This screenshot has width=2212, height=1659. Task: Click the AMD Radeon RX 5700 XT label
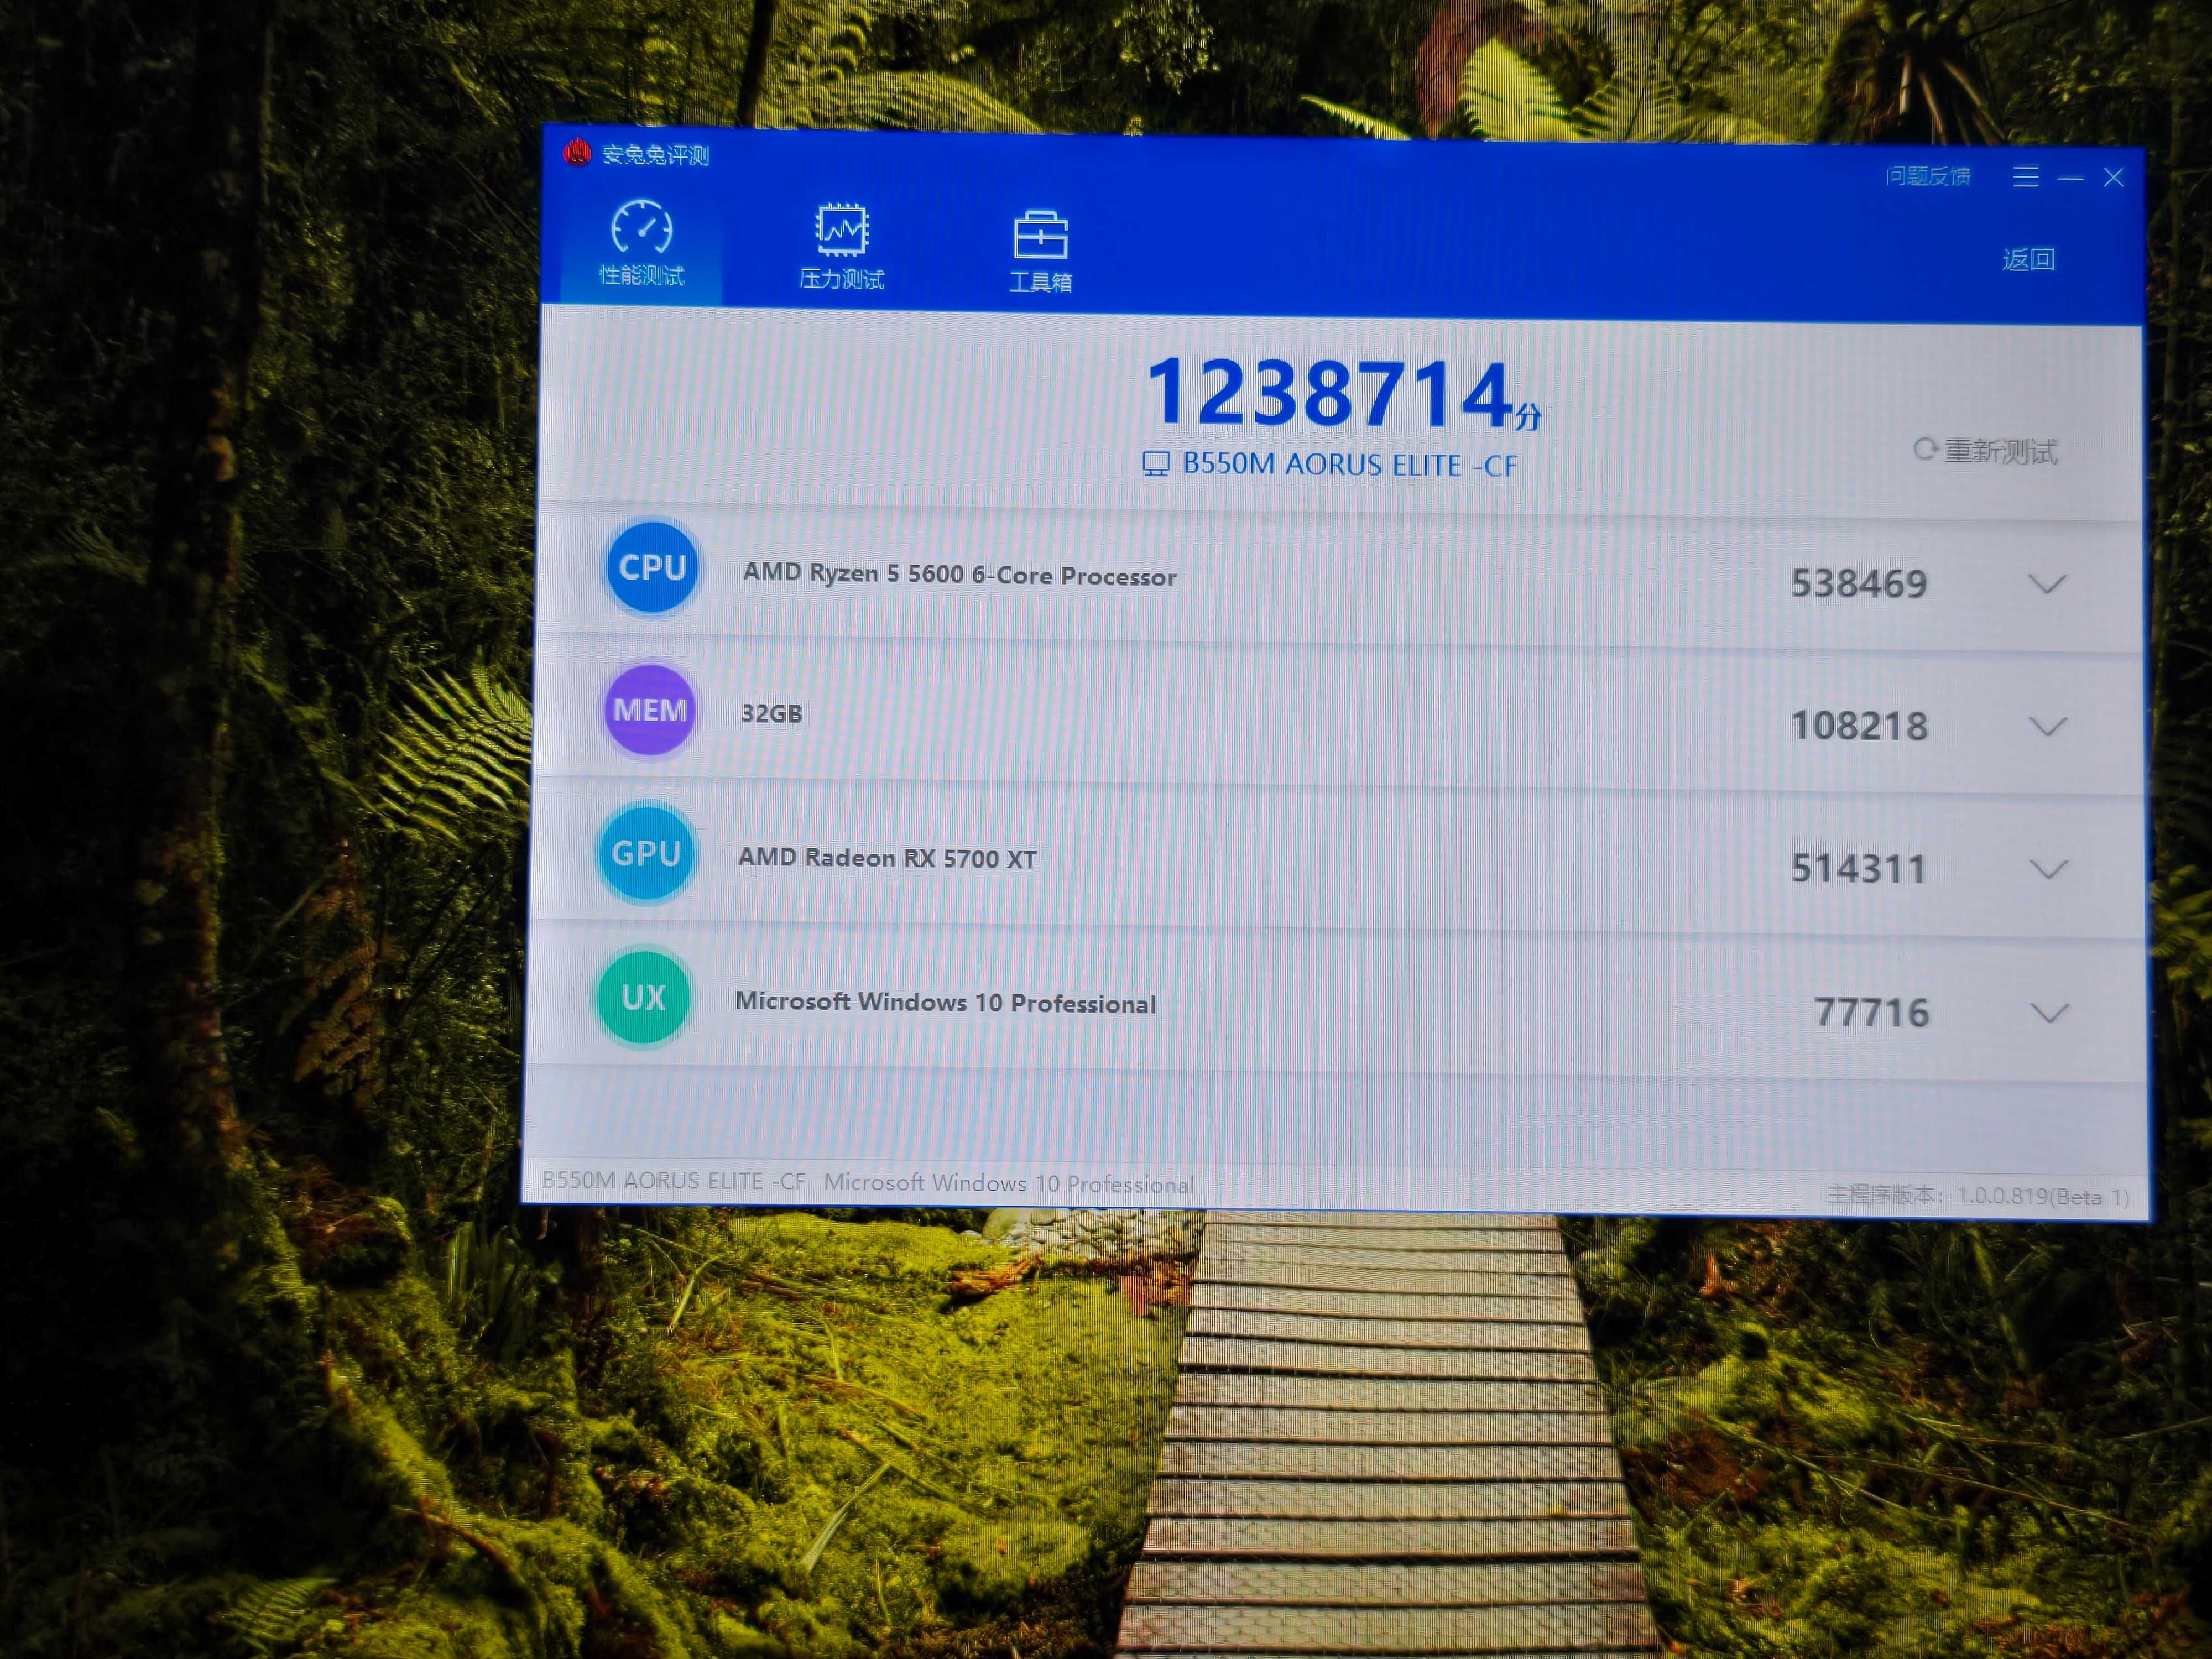click(x=887, y=858)
